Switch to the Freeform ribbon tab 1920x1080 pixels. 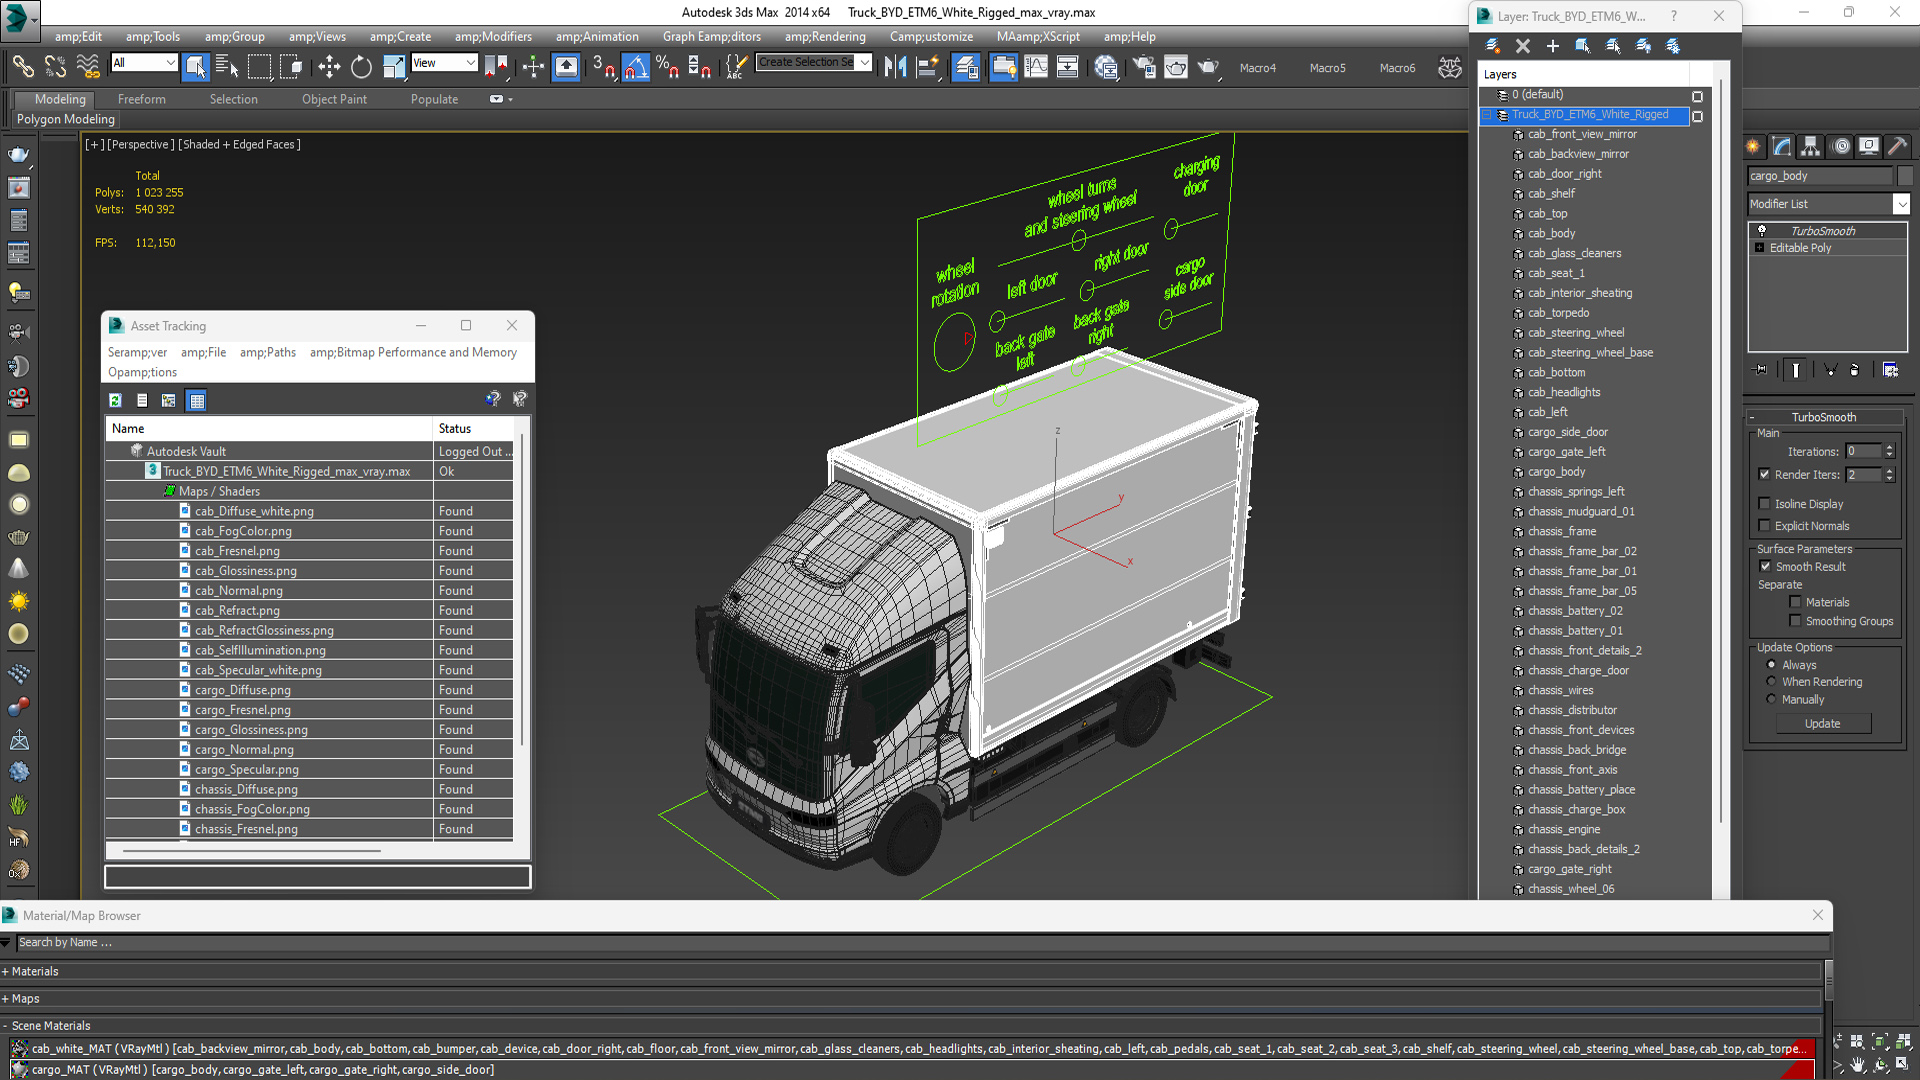[141, 99]
